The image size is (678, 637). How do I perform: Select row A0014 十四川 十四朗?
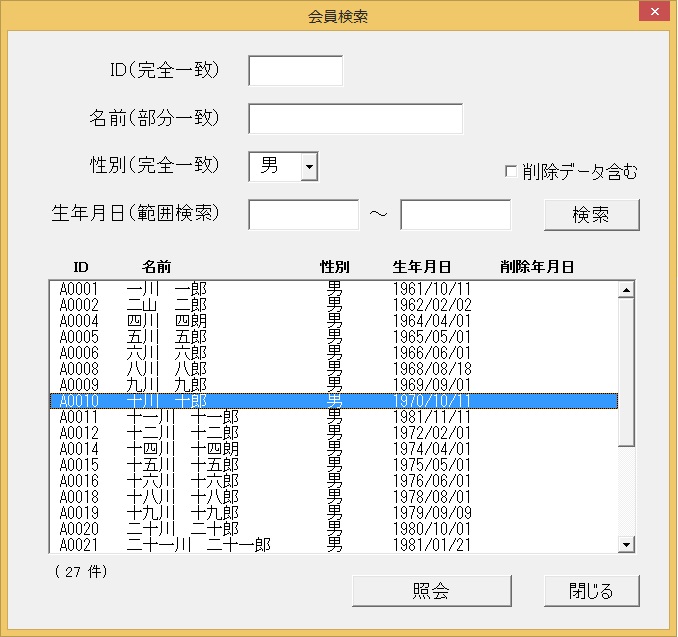pyautogui.click(x=334, y=449)
